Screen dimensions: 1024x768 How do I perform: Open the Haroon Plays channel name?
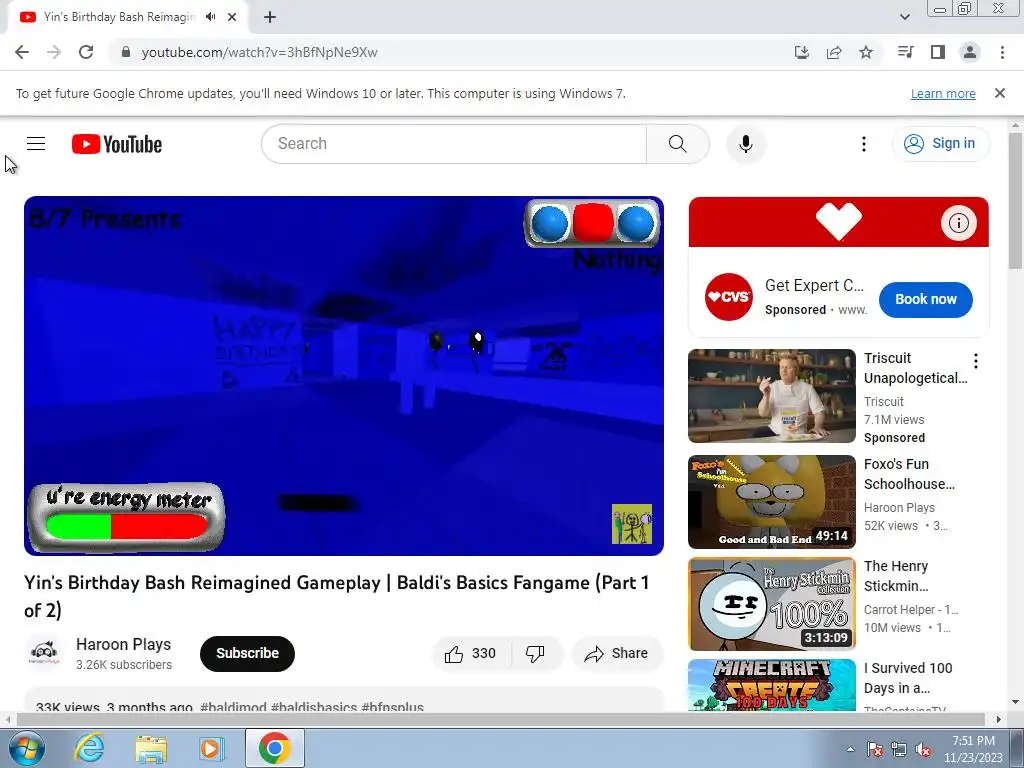[x=123, y=645]
